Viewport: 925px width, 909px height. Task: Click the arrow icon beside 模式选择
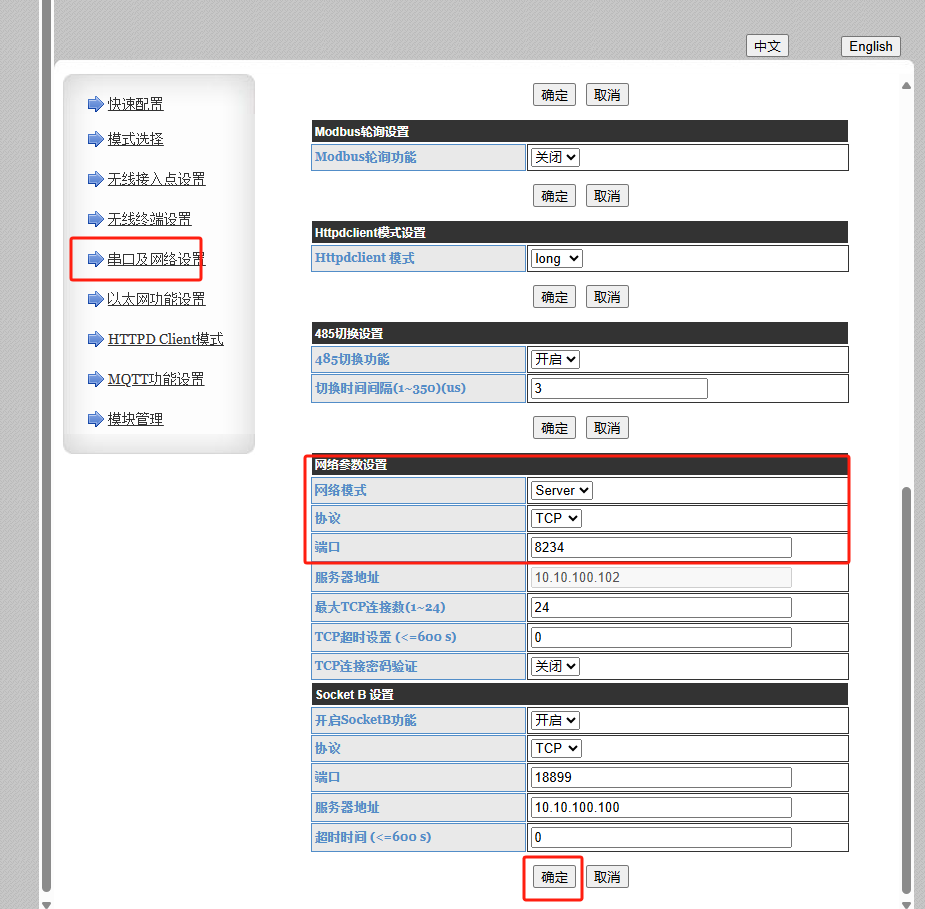point(95,139)
